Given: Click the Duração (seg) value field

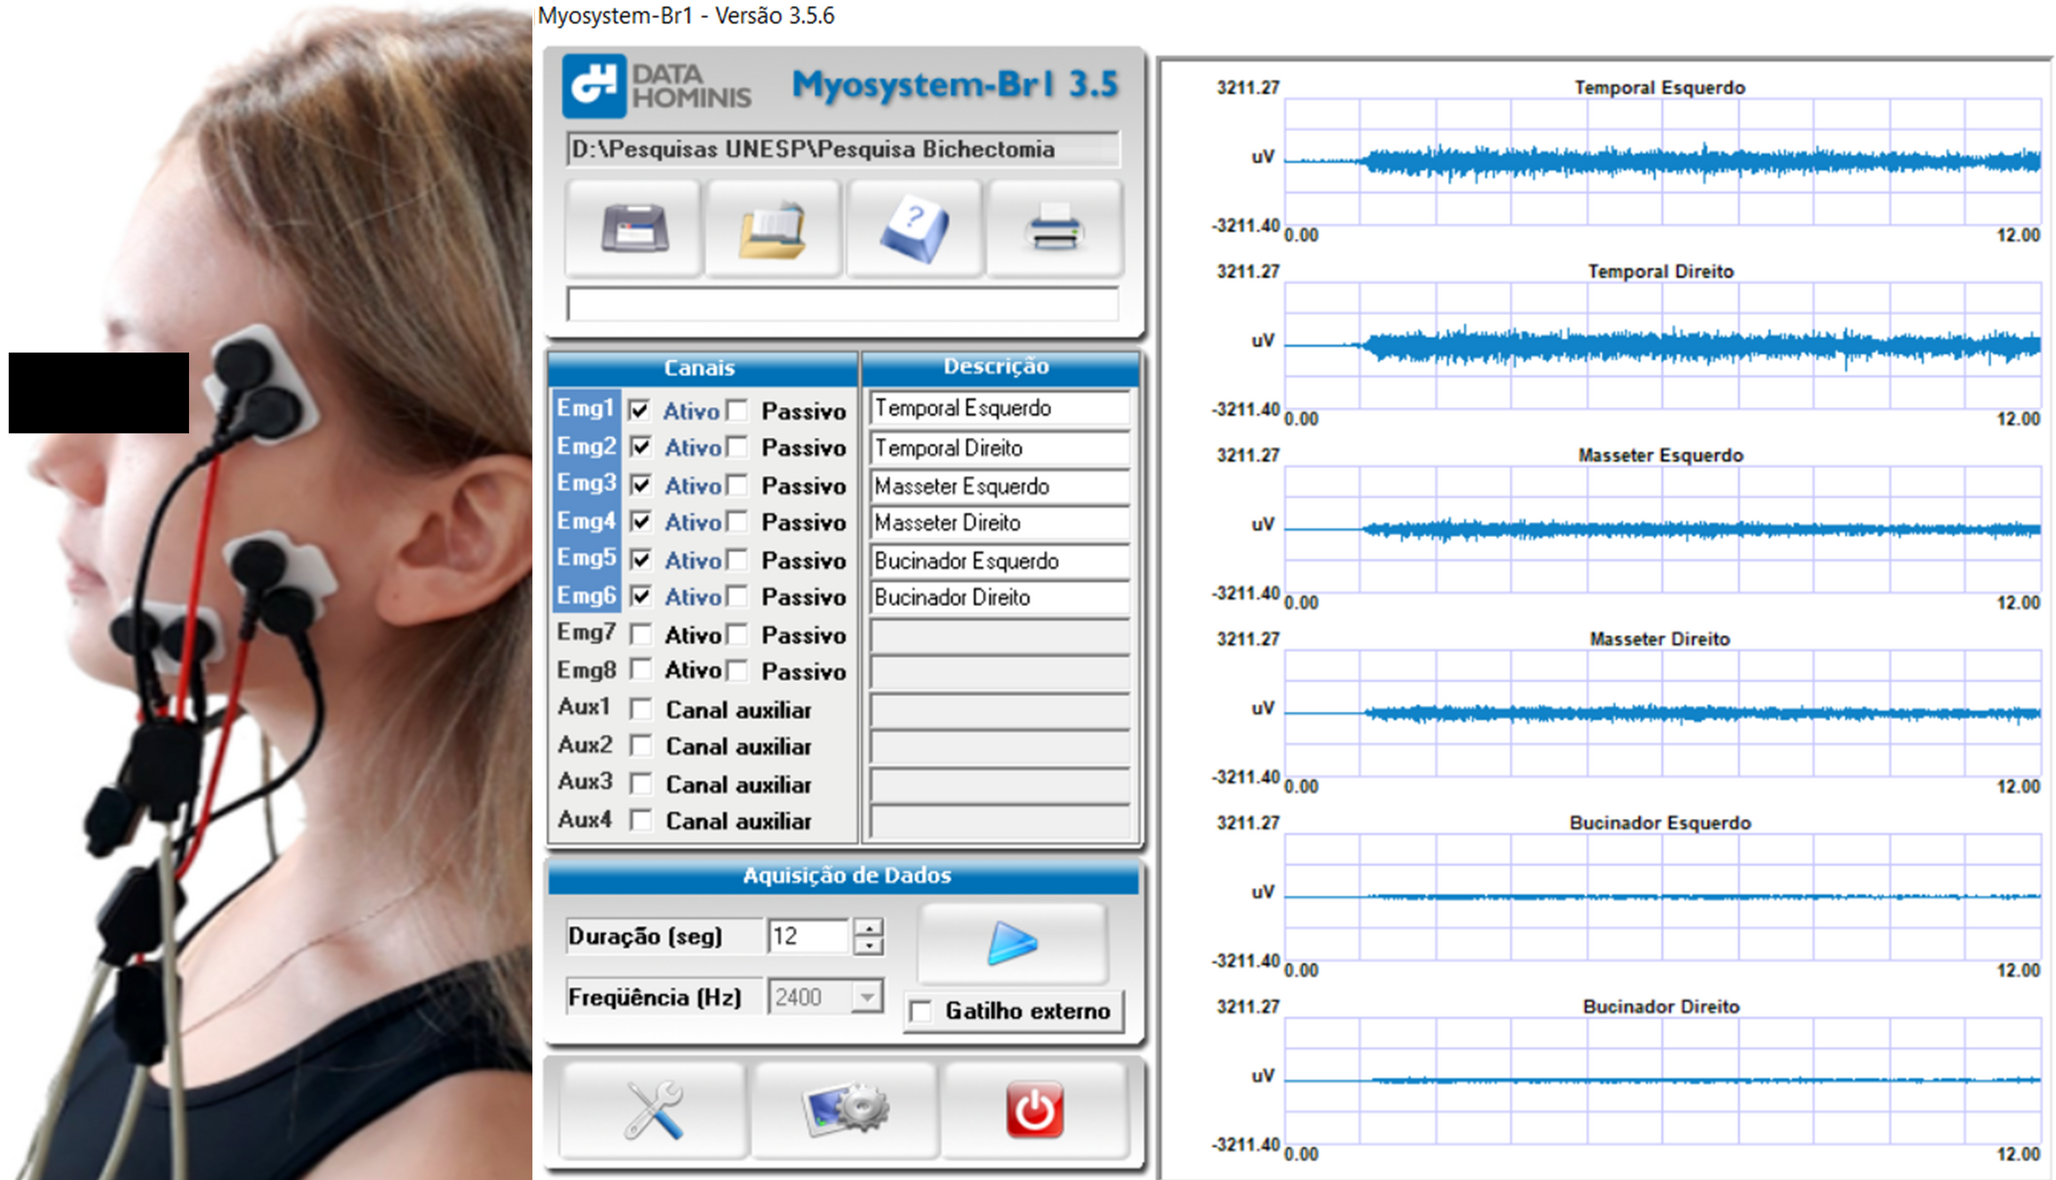Looking at the screenshot, I should (x=808, y=936).
